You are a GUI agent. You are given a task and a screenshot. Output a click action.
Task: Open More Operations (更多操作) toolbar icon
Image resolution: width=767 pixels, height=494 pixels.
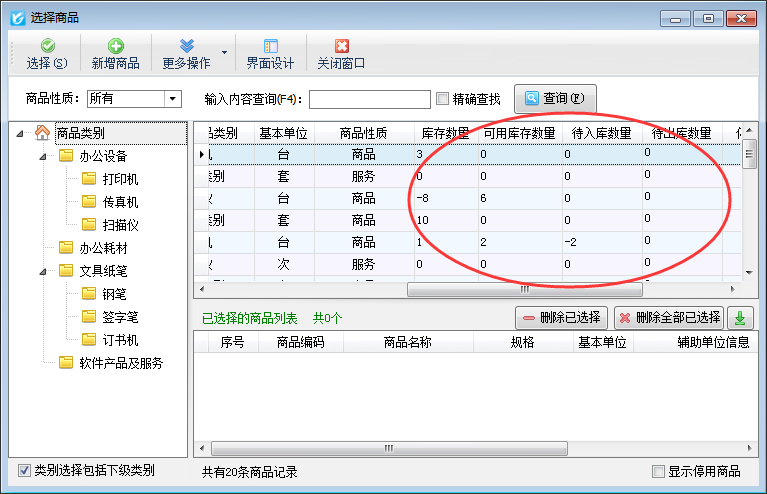tap(186, 46)
